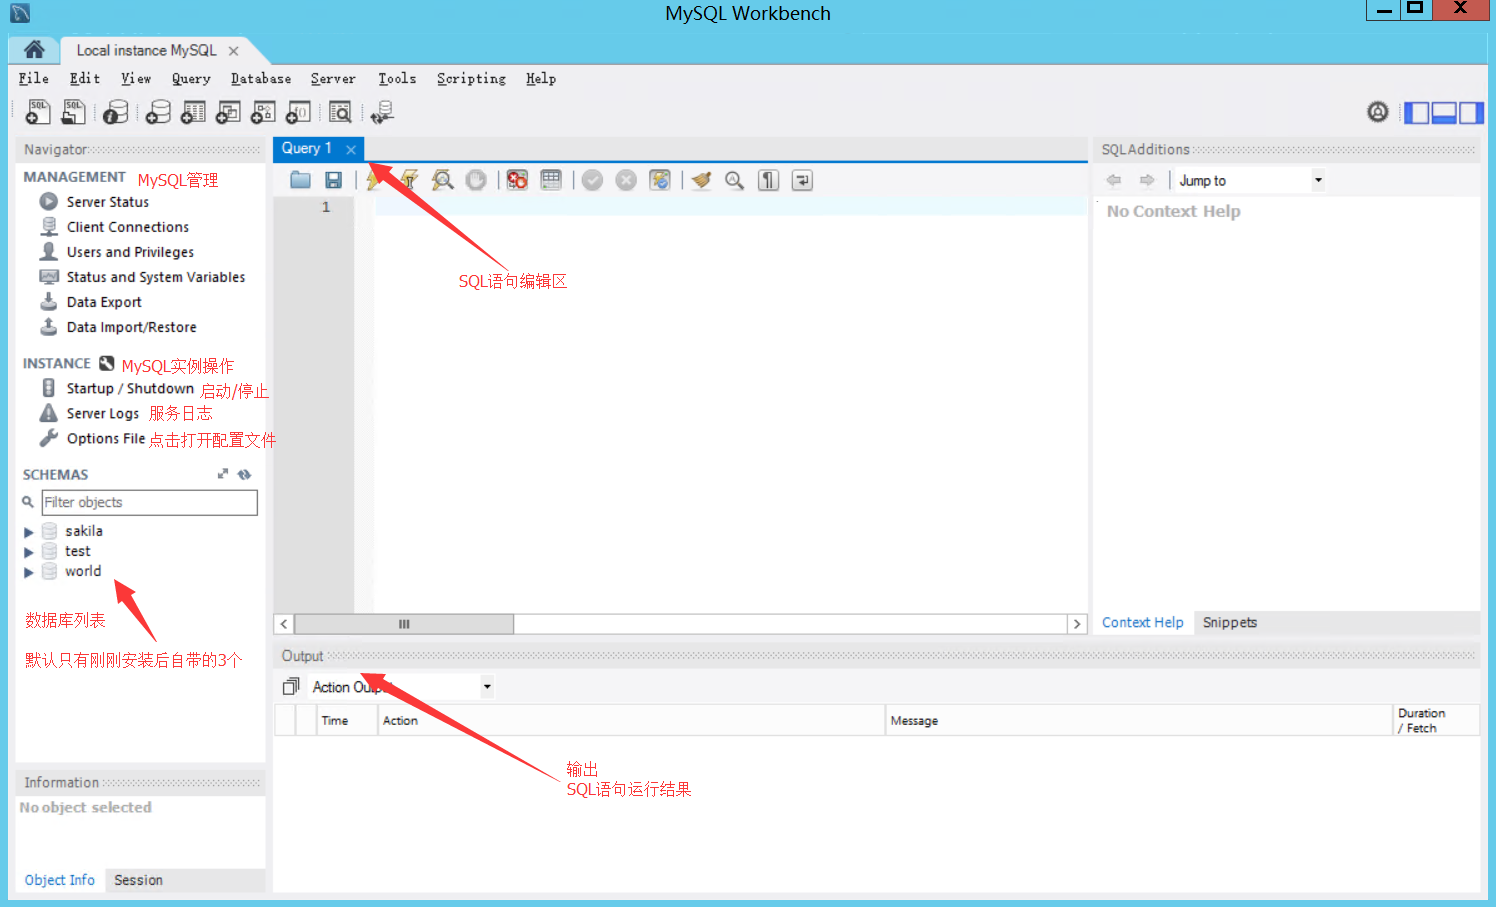Toggle the left sidebar panel visibility
The image size is (1496, 907).
tap(1416, 113)
